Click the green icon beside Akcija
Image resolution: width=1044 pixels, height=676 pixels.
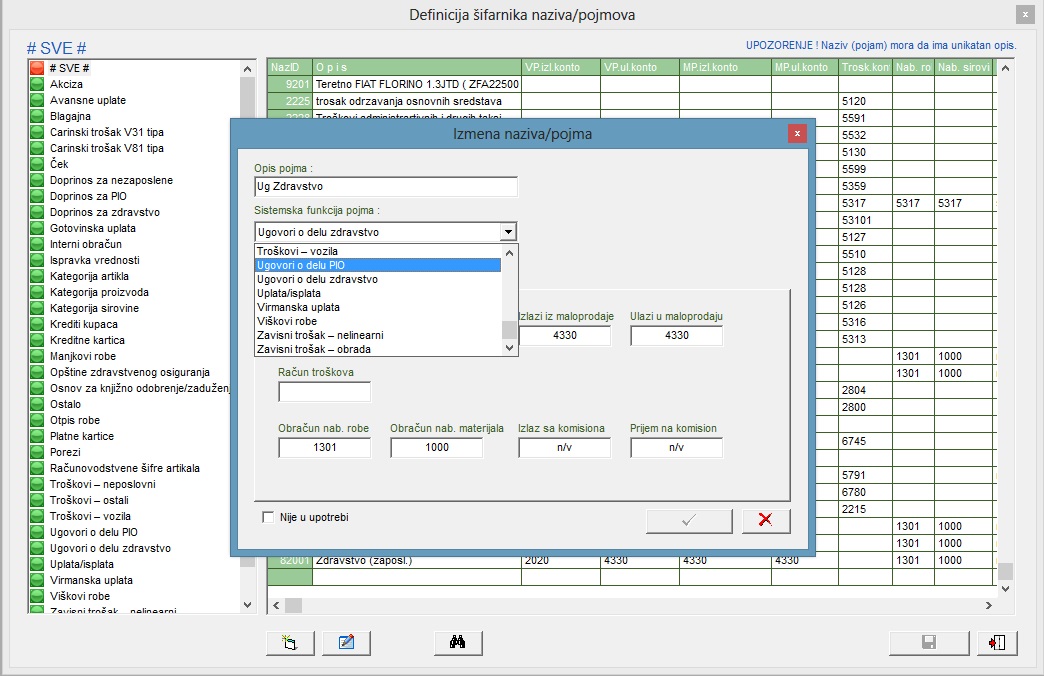point(36,85)
